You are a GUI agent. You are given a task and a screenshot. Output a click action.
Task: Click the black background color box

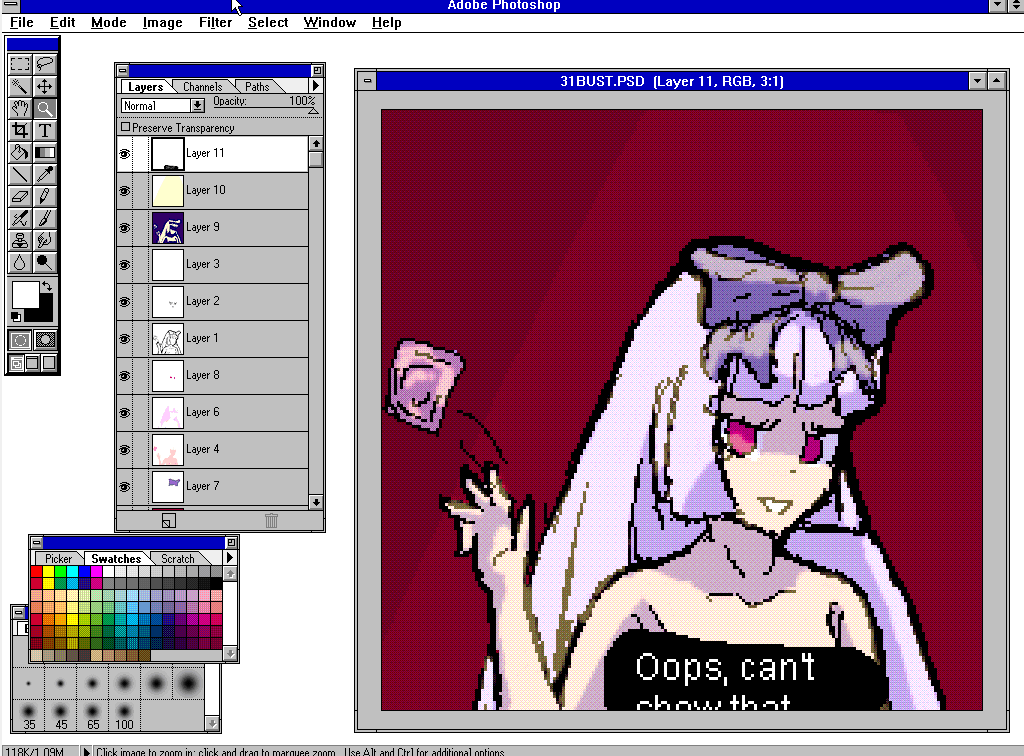click(44, 313)
